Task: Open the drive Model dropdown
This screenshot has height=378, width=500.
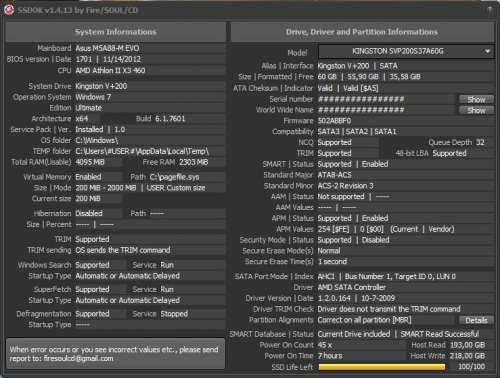Action: (x=406, y=51)
